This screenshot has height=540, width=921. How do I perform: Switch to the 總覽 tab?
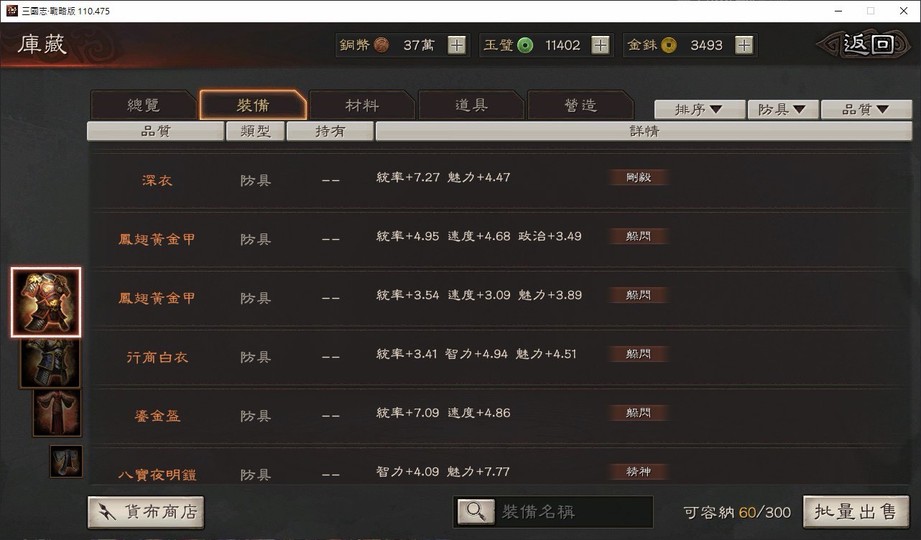(143, 105)
